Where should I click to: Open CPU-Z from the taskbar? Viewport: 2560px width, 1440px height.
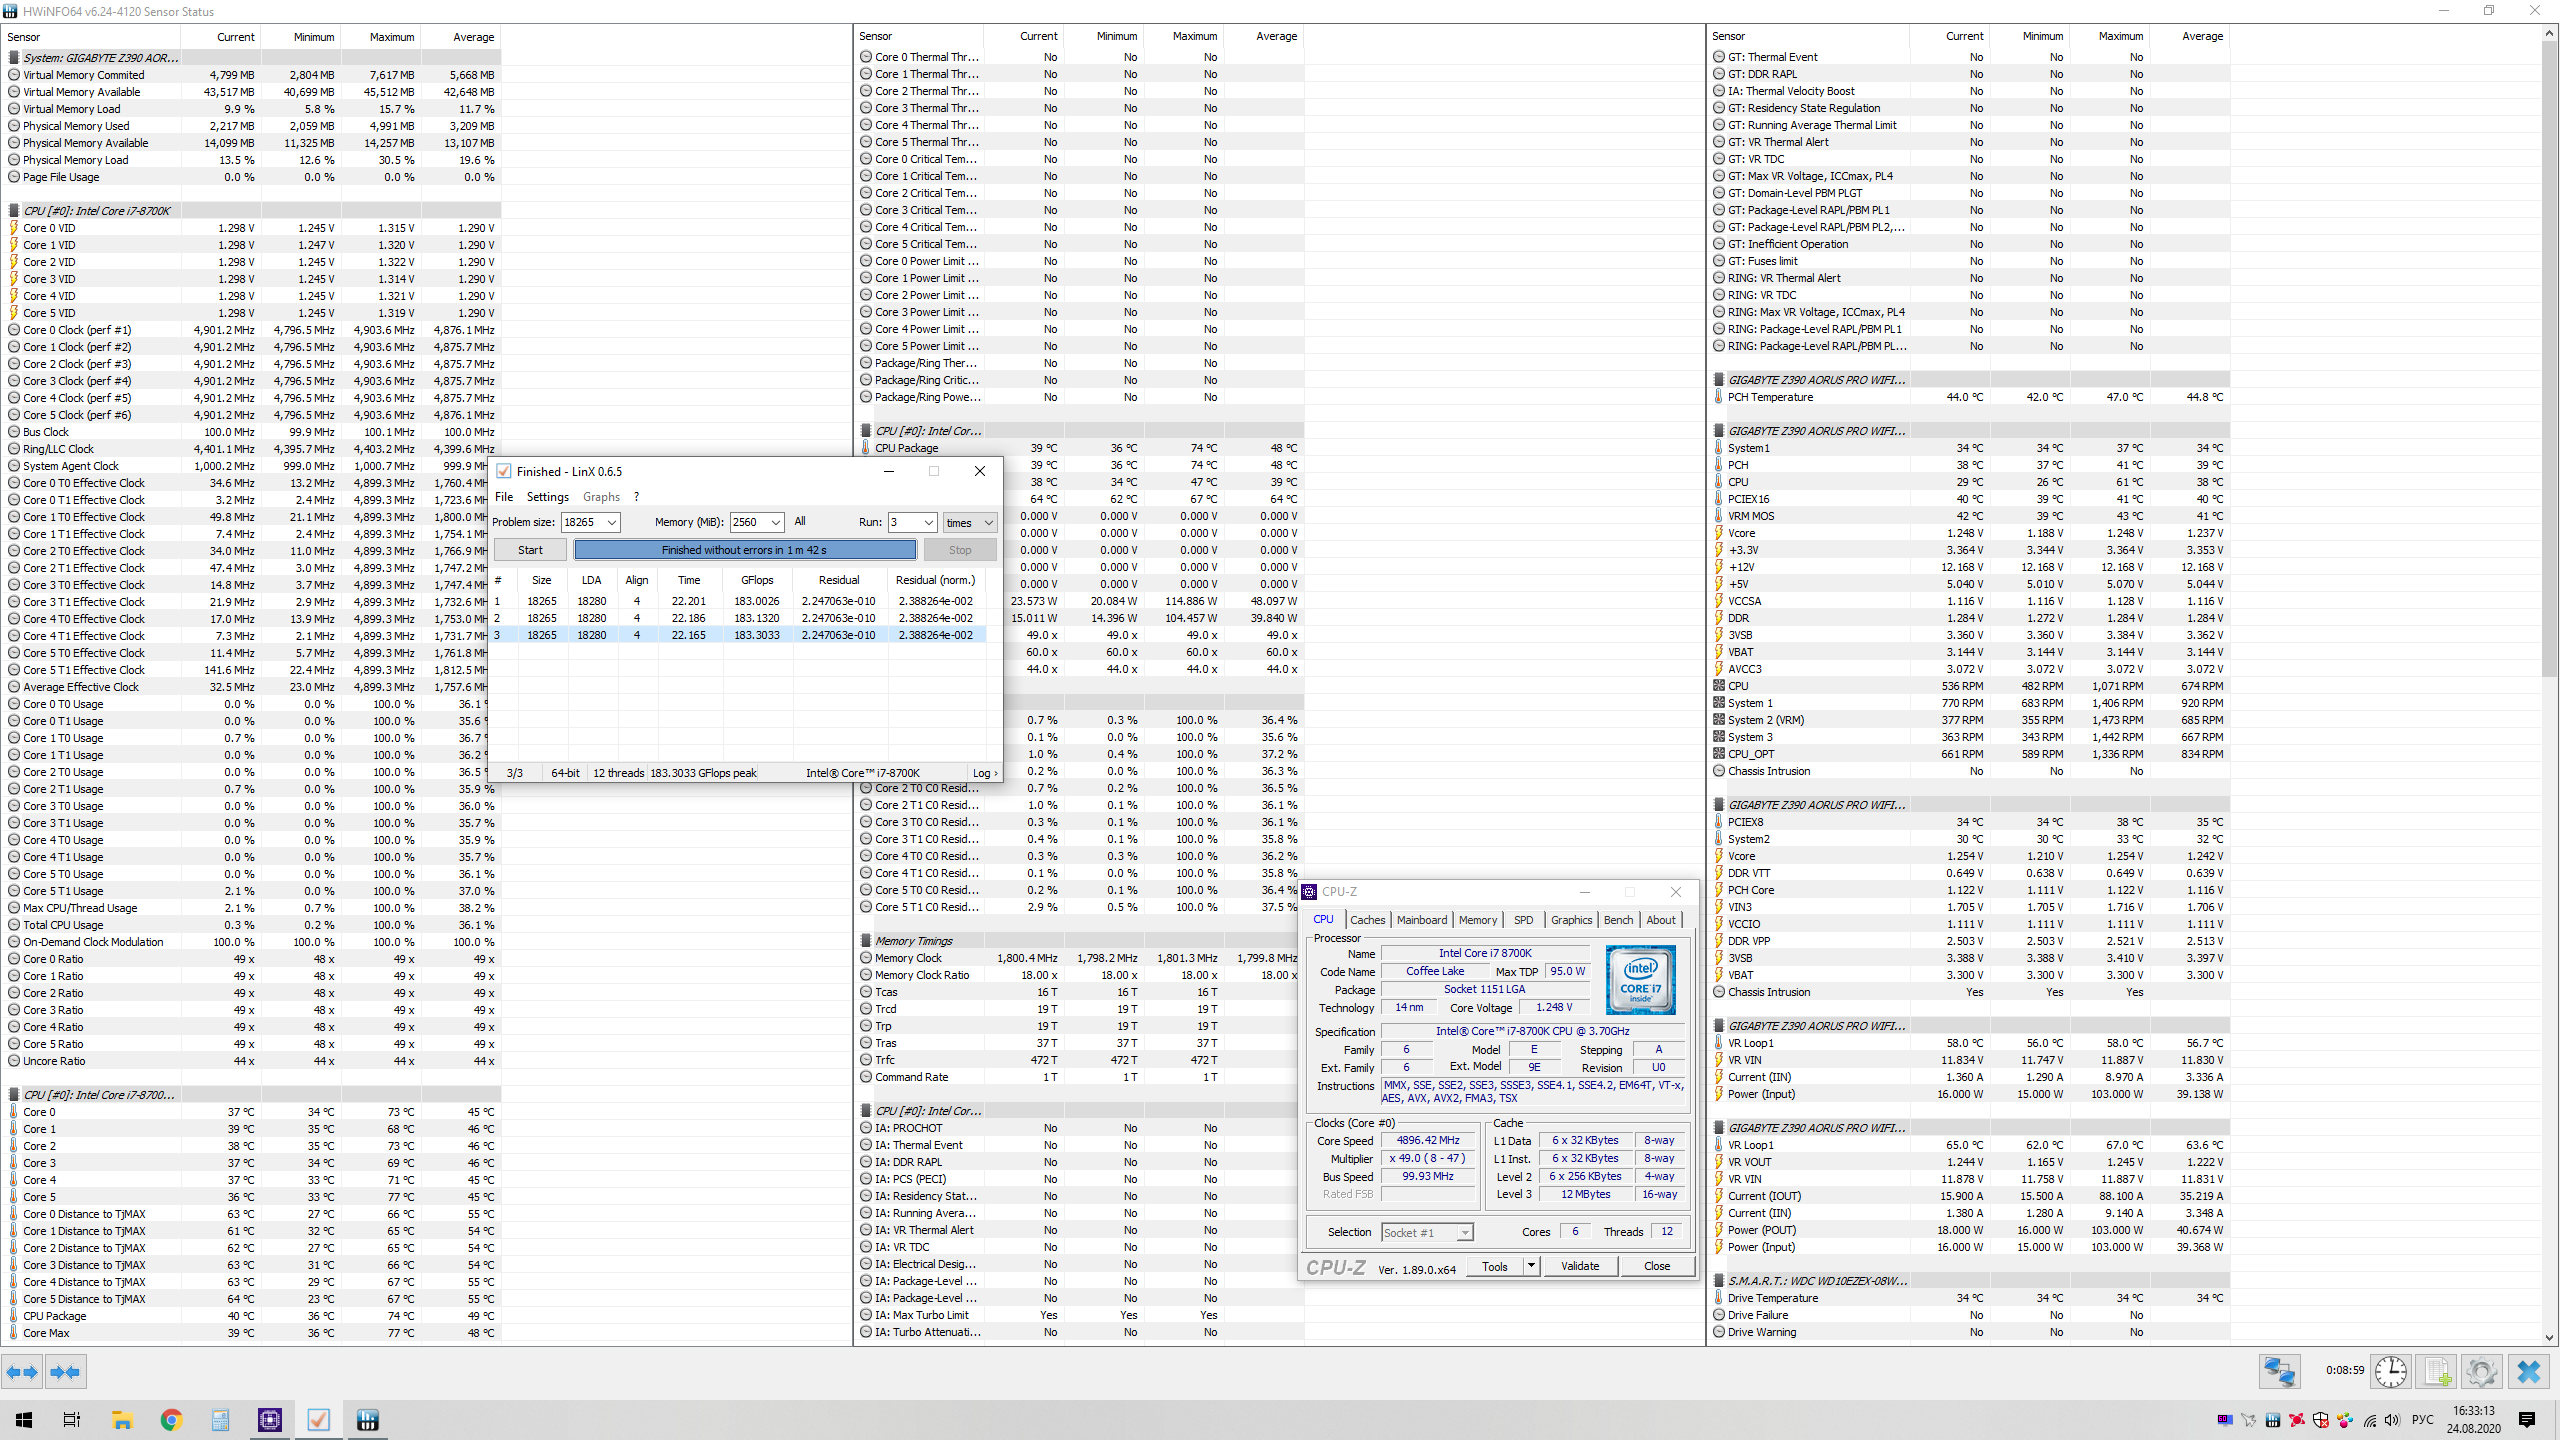point(269,1420)
